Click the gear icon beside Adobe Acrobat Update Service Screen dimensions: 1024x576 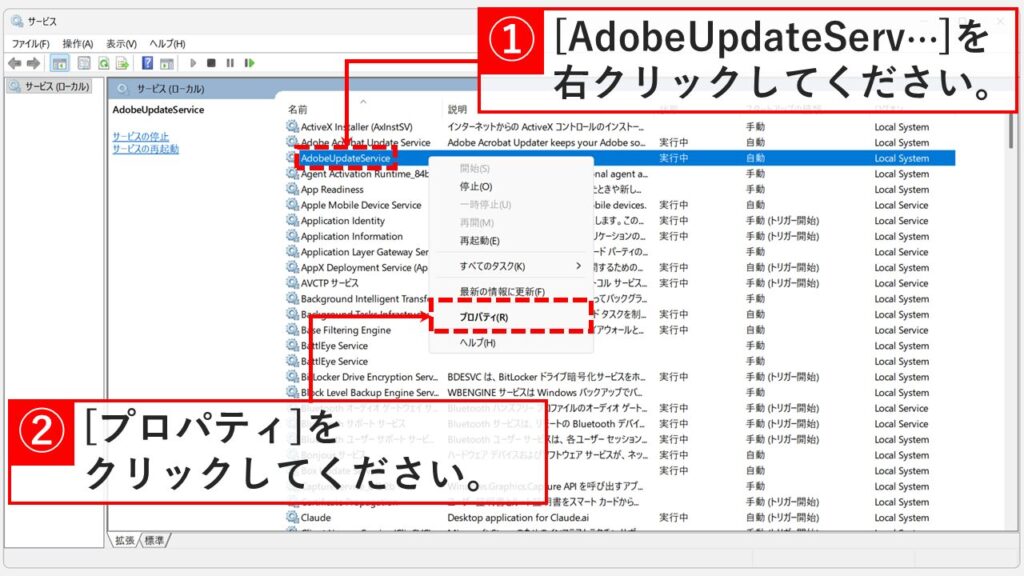293,142
